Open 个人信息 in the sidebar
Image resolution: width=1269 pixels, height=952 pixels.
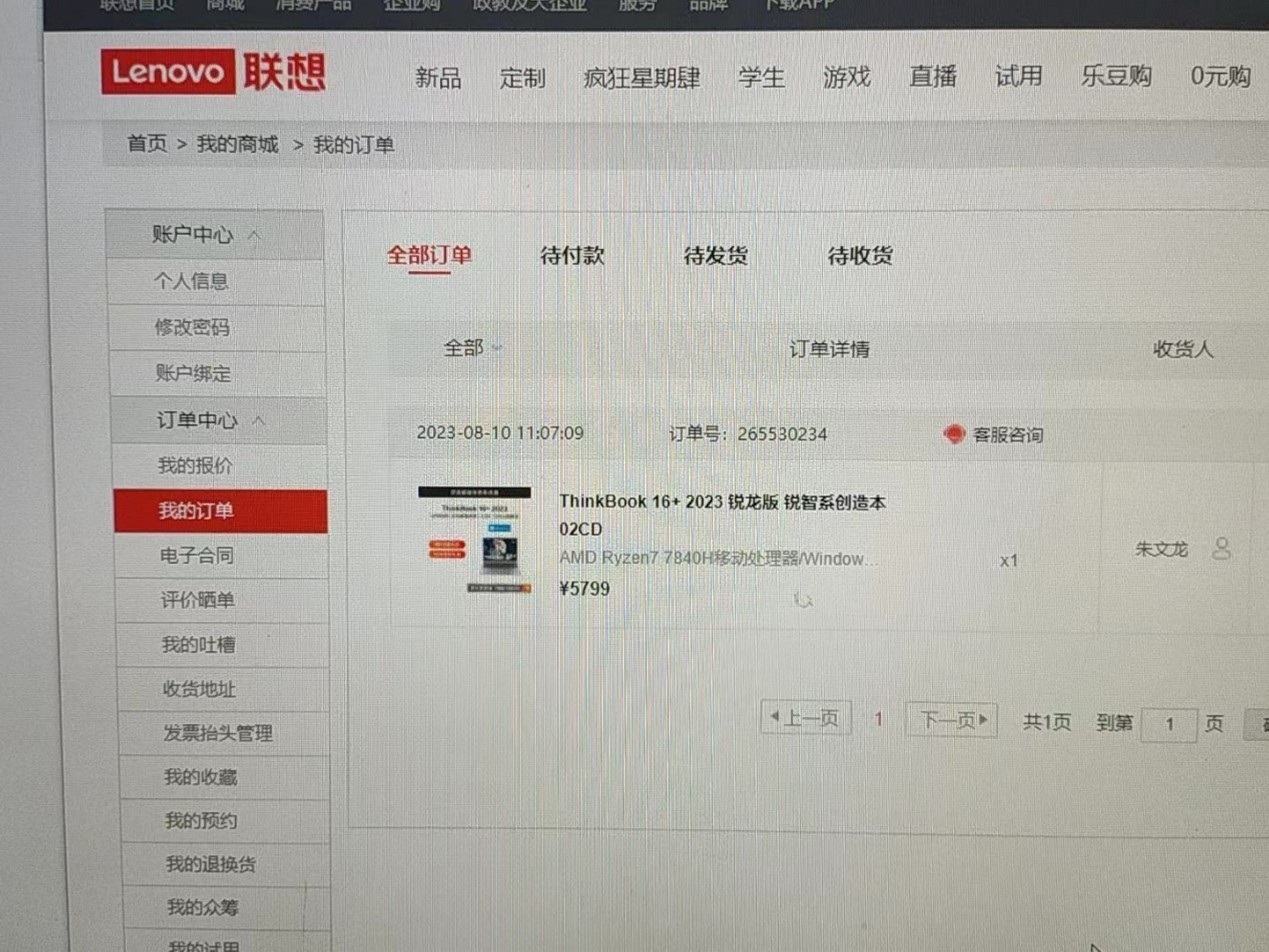pyautogui.click(x=191, y=281)
